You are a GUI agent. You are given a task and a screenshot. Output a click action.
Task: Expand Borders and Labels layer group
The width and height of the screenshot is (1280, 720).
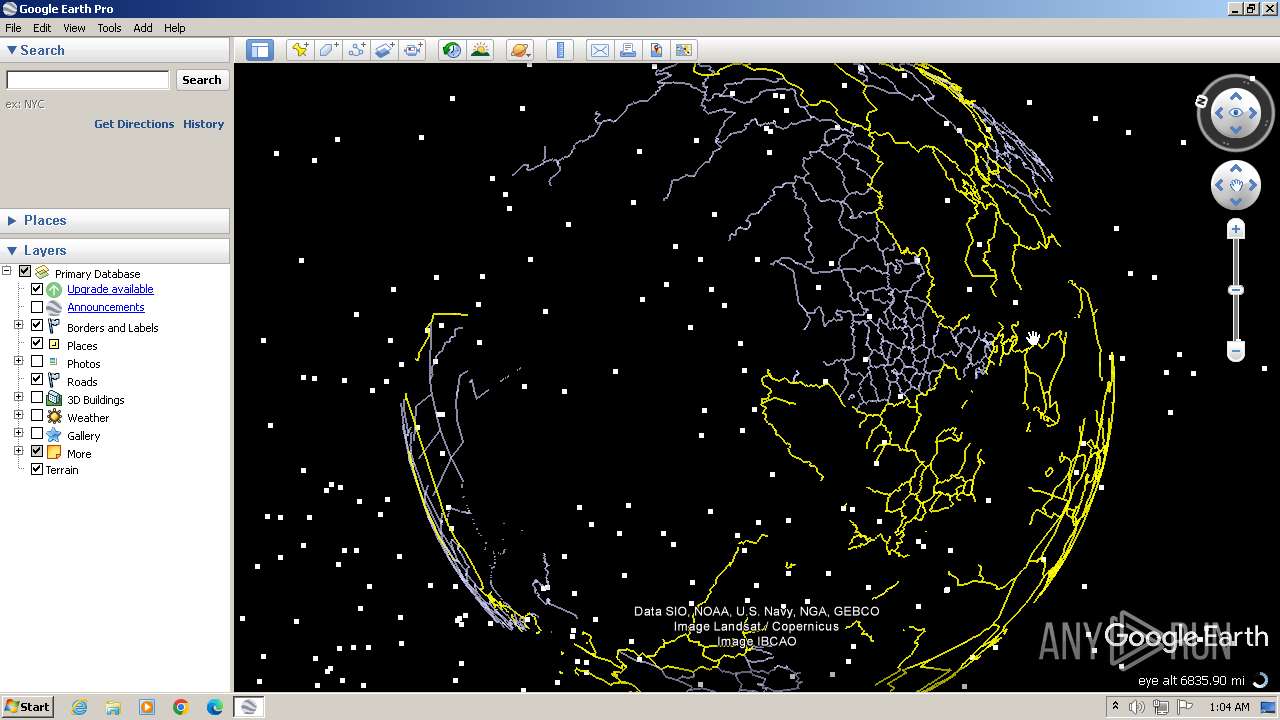[18, 325]
